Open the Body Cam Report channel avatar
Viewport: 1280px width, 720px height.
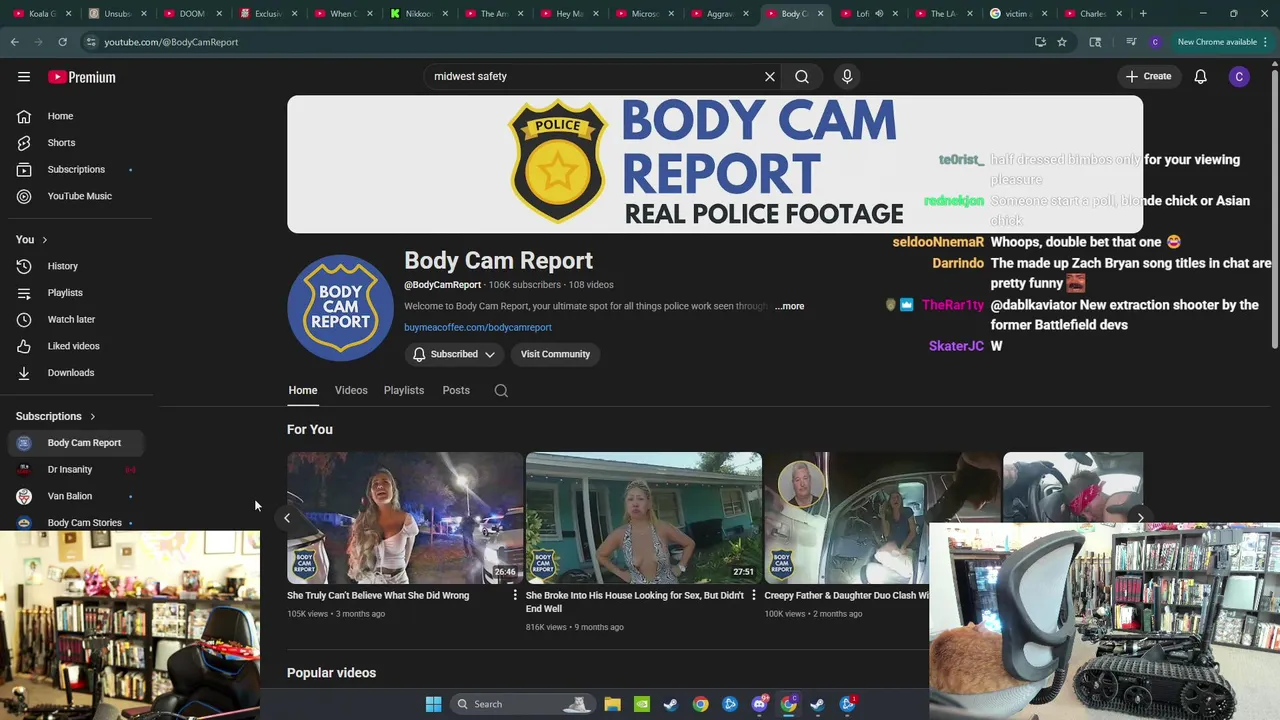click(340, 308)
